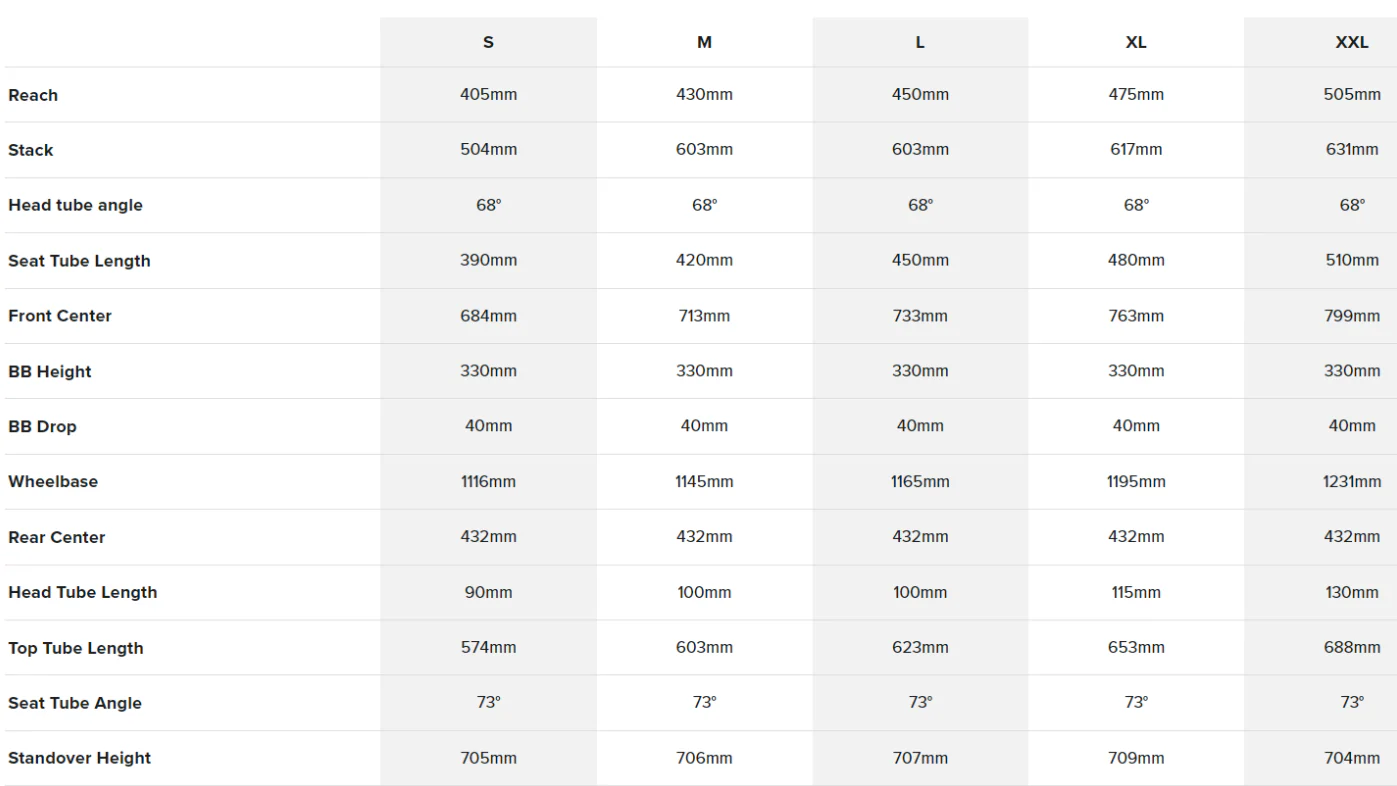Select the 405mm Reach value for S
The width and height of the screenshot is (1397, 786).
pyautogui.click(x=488, y=94)
